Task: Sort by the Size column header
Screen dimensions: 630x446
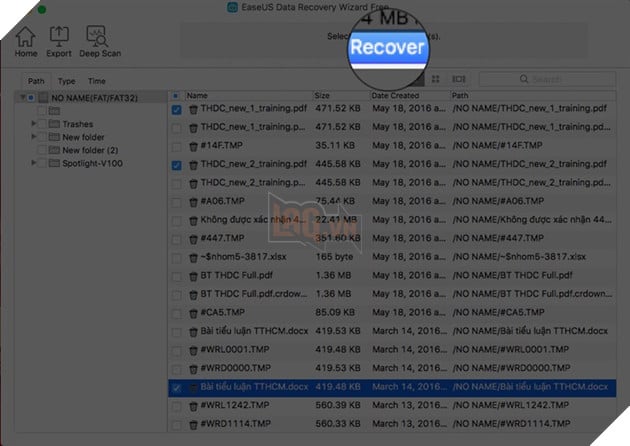Action: click(341, 96)
